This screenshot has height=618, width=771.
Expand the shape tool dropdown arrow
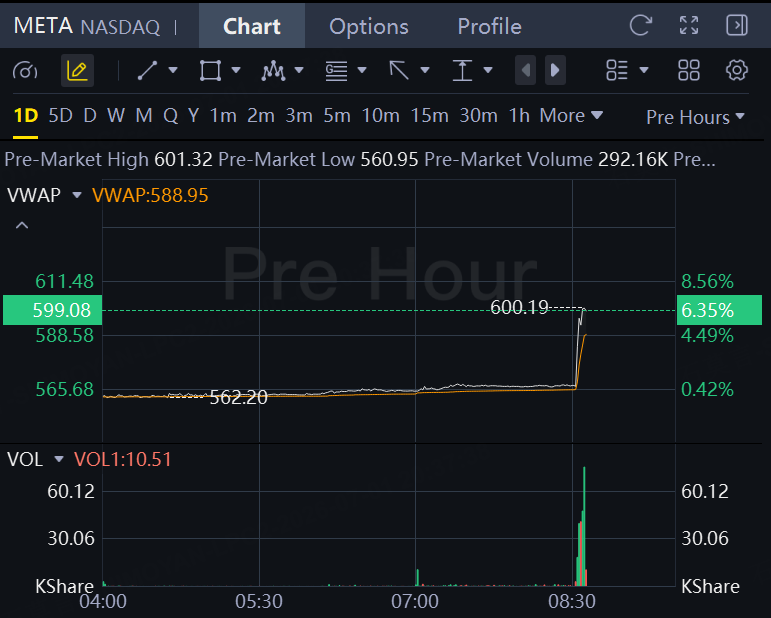tap(236, 70)
